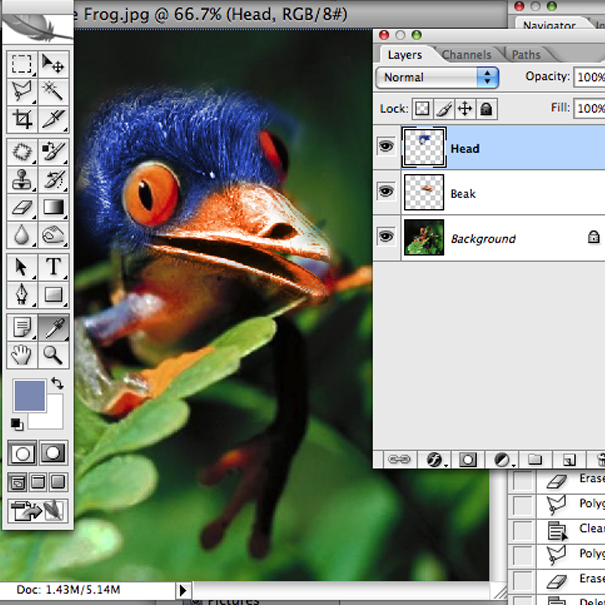Select the Magic Wand tool
The width and height of the screenshot is (605, 605).
pyautogui.click(x=53, y=92)
